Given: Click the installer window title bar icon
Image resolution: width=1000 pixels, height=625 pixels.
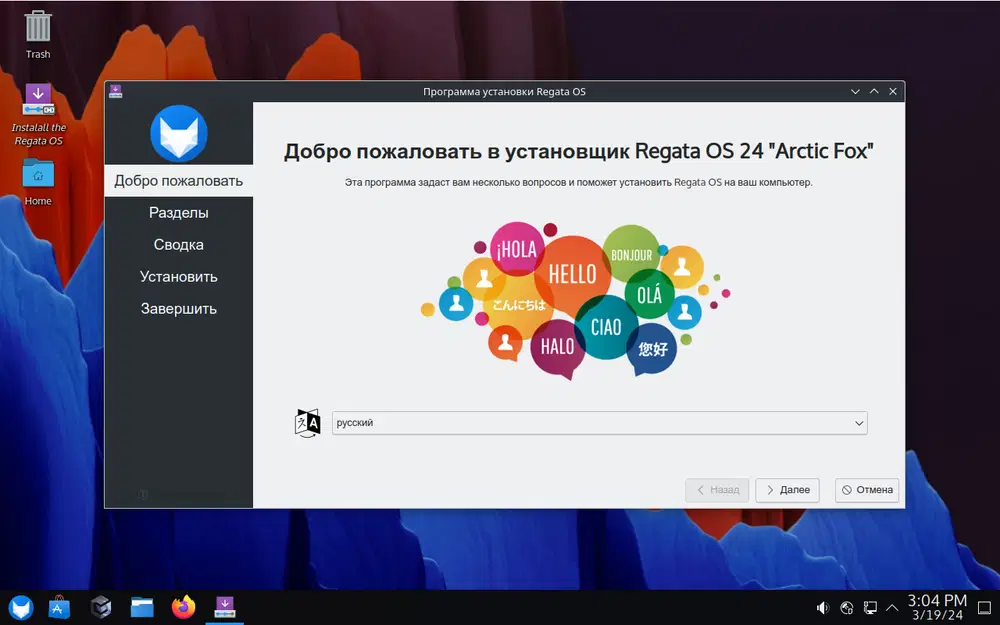Looking at the screenshot, I should click(115, 91).
